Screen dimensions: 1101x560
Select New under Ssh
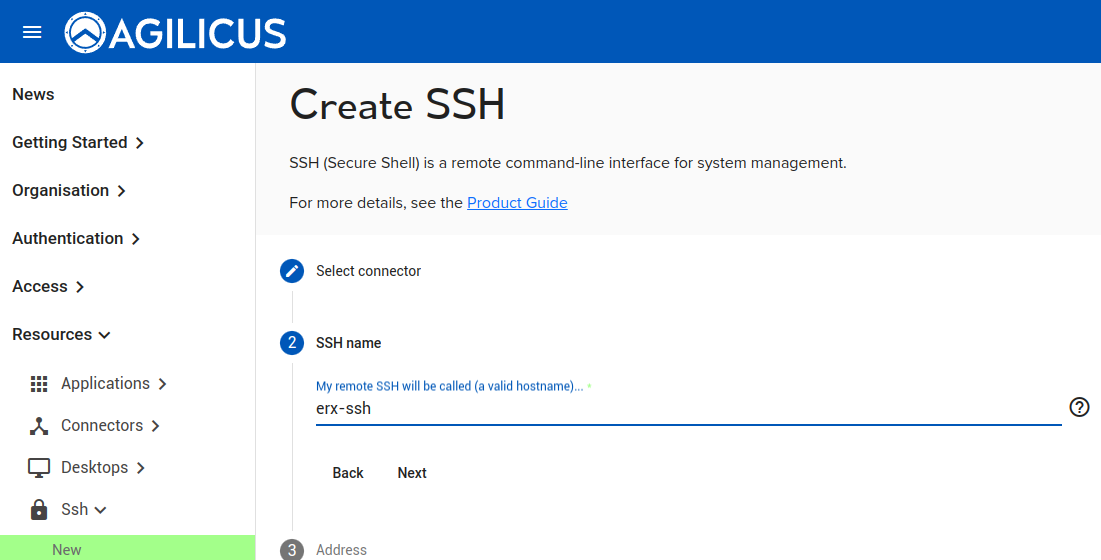67,549
